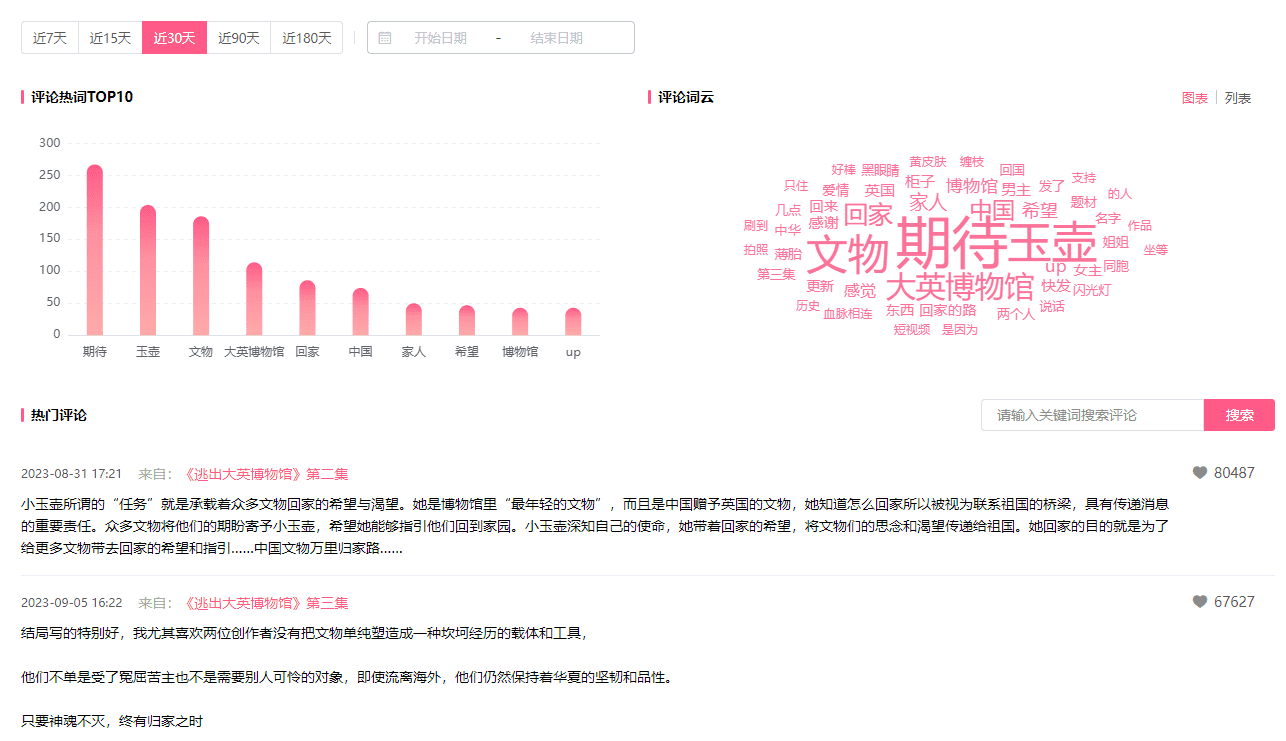The height and width of the screenshot is (741, 1286).
Task: Click heart icon beside 67627 likes
Action: (1200, 602)
